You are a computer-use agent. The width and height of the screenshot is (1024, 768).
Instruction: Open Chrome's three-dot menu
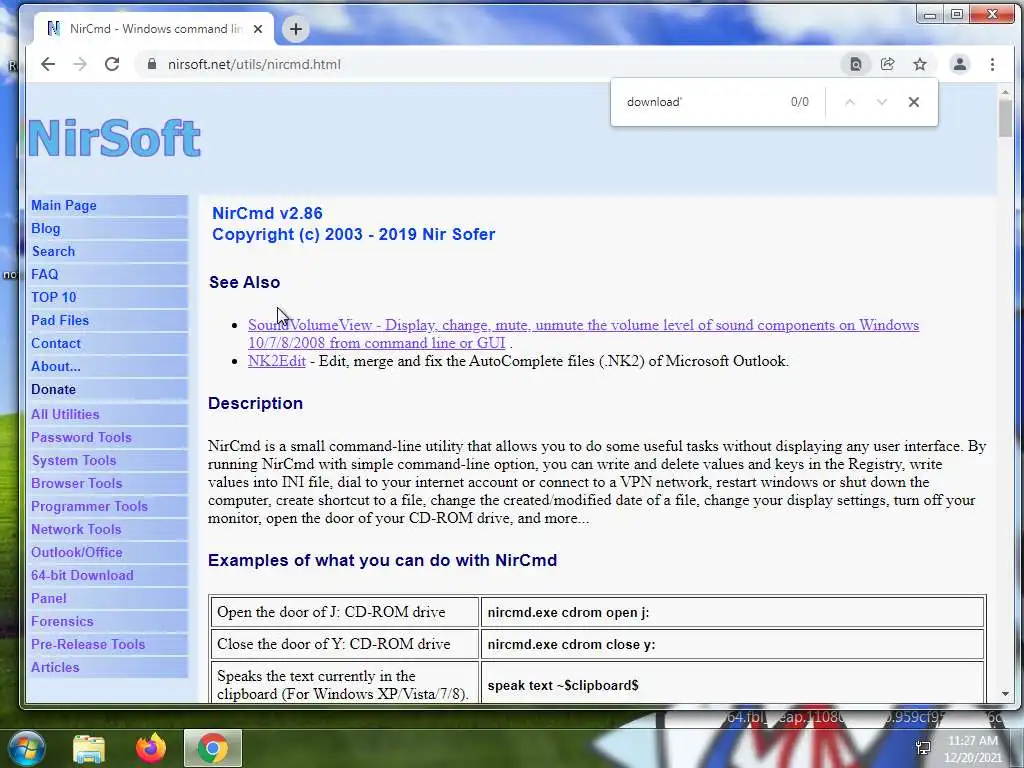point(992,64)
